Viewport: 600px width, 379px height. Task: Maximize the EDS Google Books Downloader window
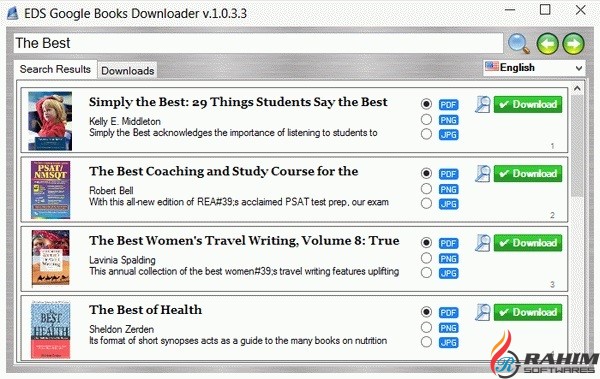tap(545, 10)
